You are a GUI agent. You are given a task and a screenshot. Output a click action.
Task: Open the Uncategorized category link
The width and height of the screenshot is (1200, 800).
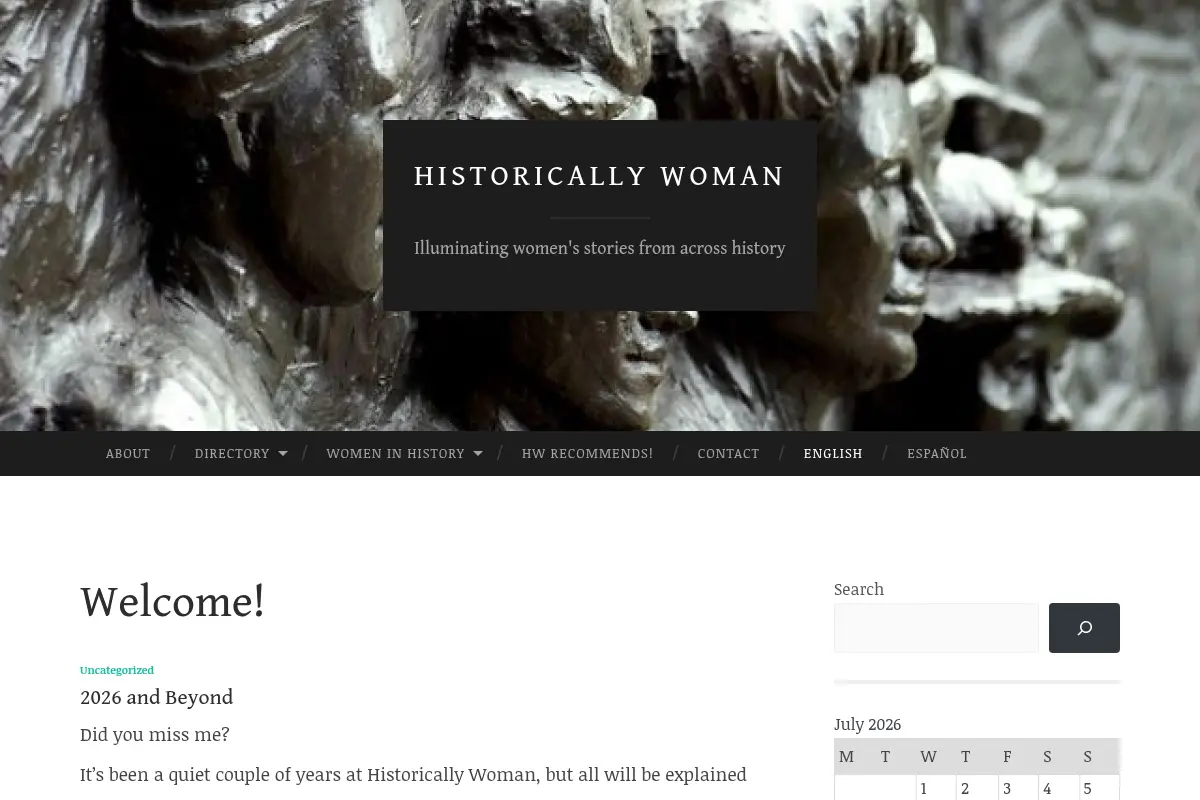(x=117, y=670)
